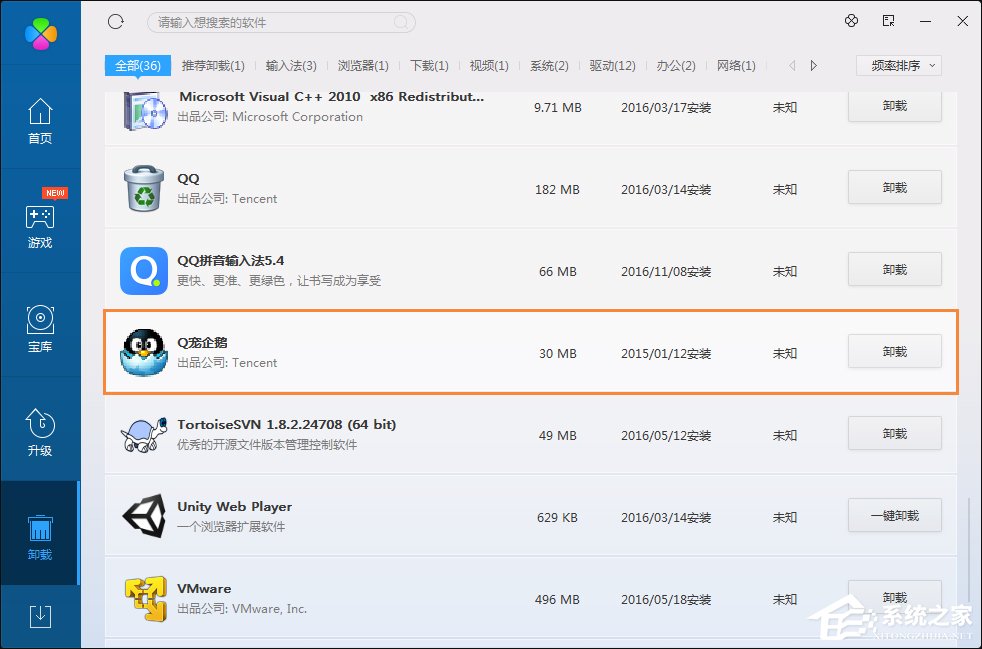Image resolution: width=982 pixels, height=649 pixels.
Task: Open the 首页 home page in sidebar
Action: click(x=40, y=120)
